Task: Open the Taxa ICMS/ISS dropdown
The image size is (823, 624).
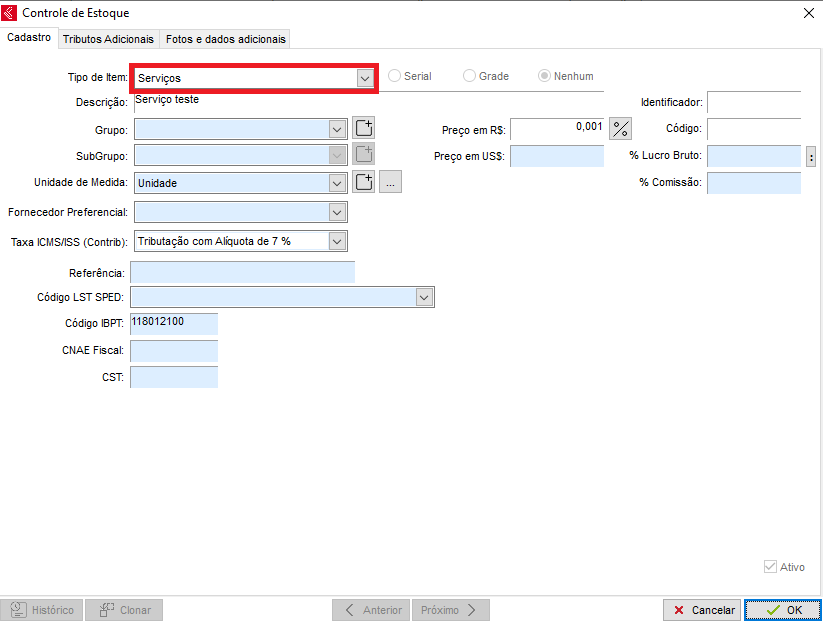Action: pos(337,241)
